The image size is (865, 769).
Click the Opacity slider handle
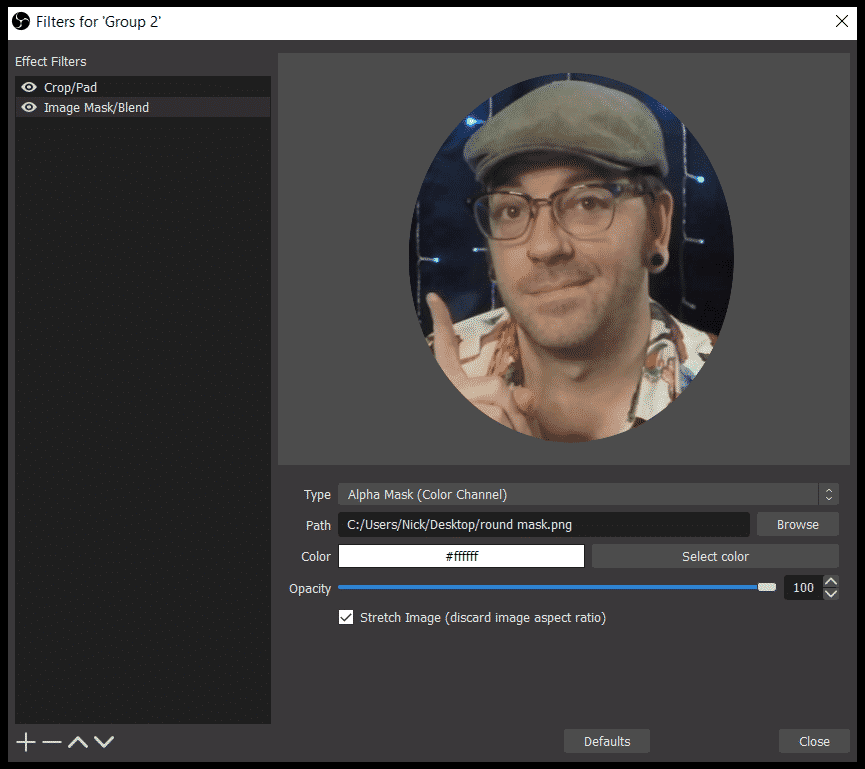(767, 587)
